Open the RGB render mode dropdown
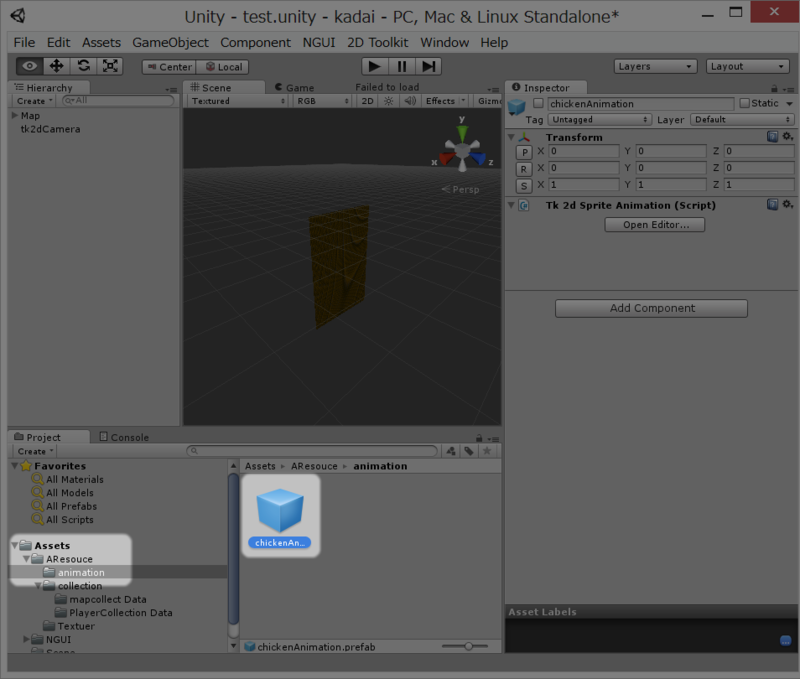This screenshot has width=800, height=679. click(322, 101)
